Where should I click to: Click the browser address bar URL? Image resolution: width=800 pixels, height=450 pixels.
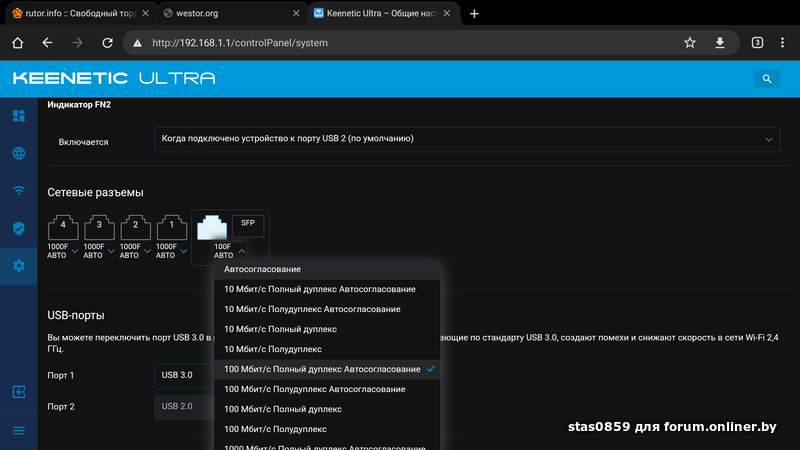coord(240,43)
